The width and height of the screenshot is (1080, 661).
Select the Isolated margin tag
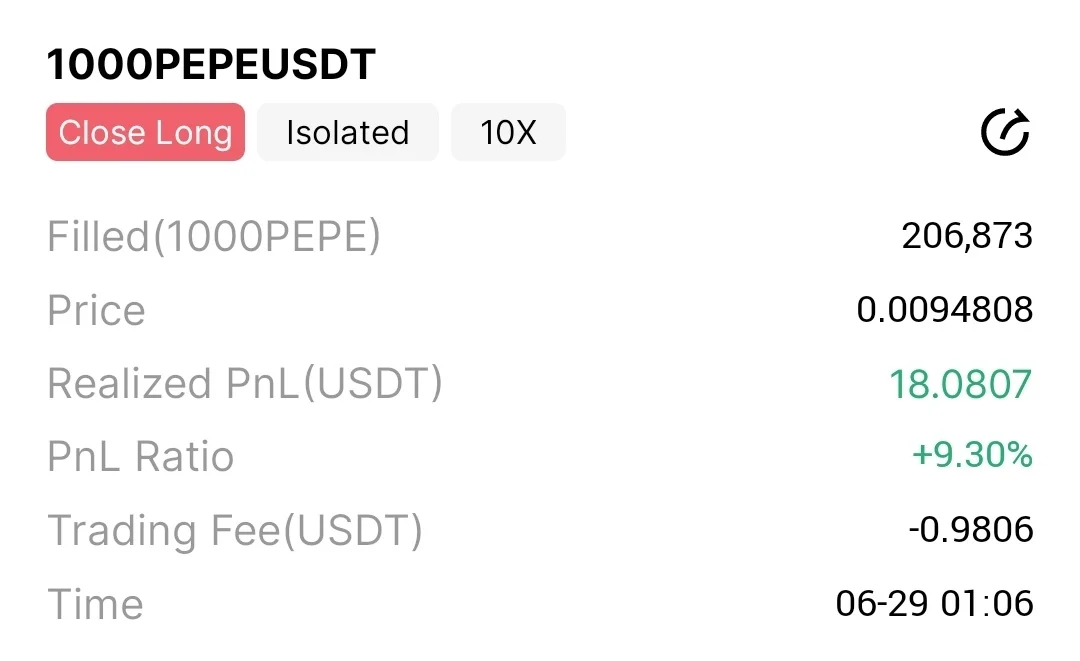click(347, 132)
